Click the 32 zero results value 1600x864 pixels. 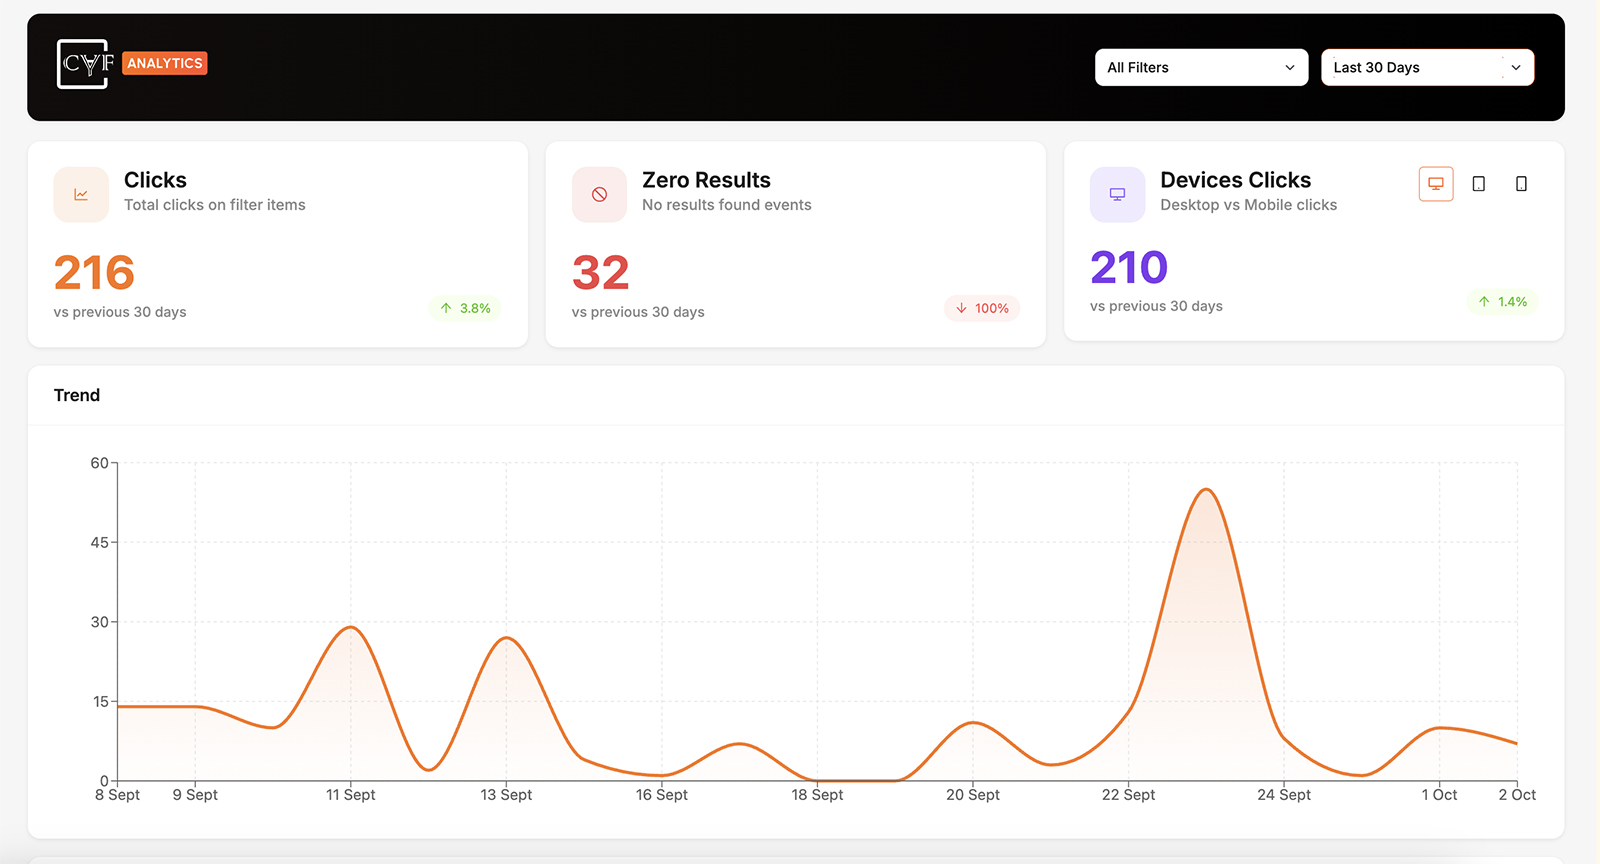coord(601,272)
